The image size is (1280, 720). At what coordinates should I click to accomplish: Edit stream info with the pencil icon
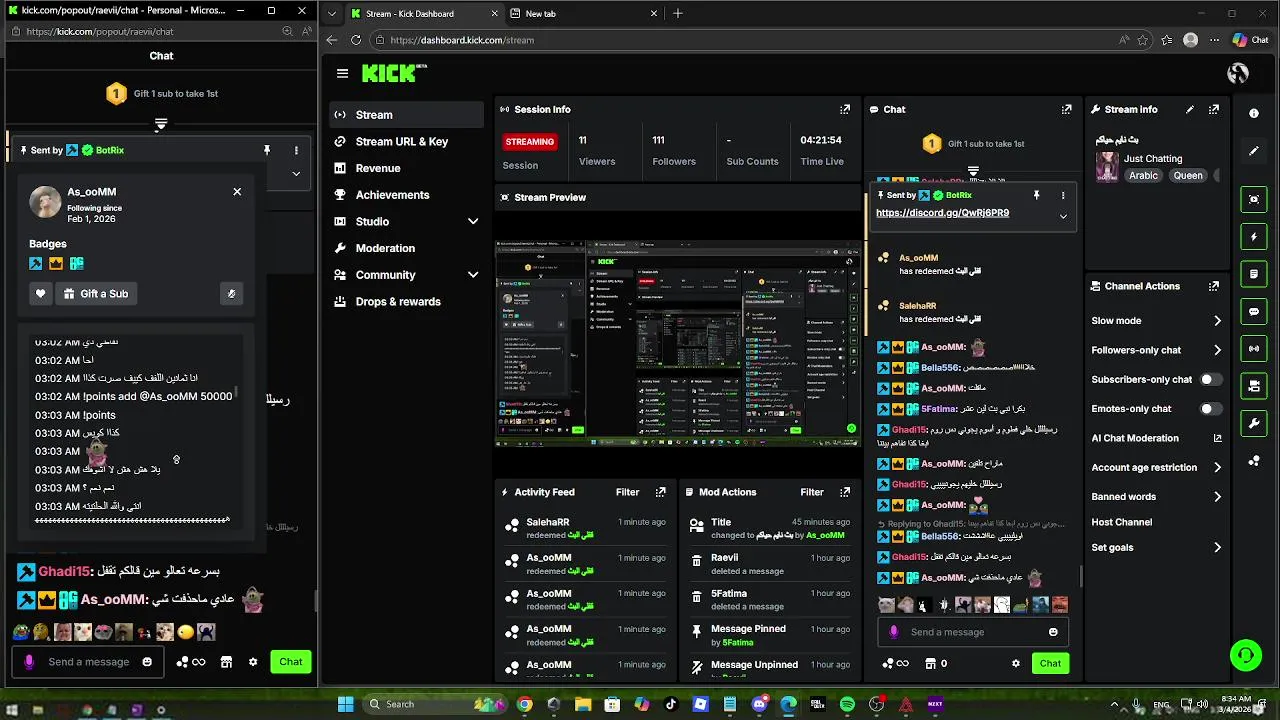(x=1190, y=109)
